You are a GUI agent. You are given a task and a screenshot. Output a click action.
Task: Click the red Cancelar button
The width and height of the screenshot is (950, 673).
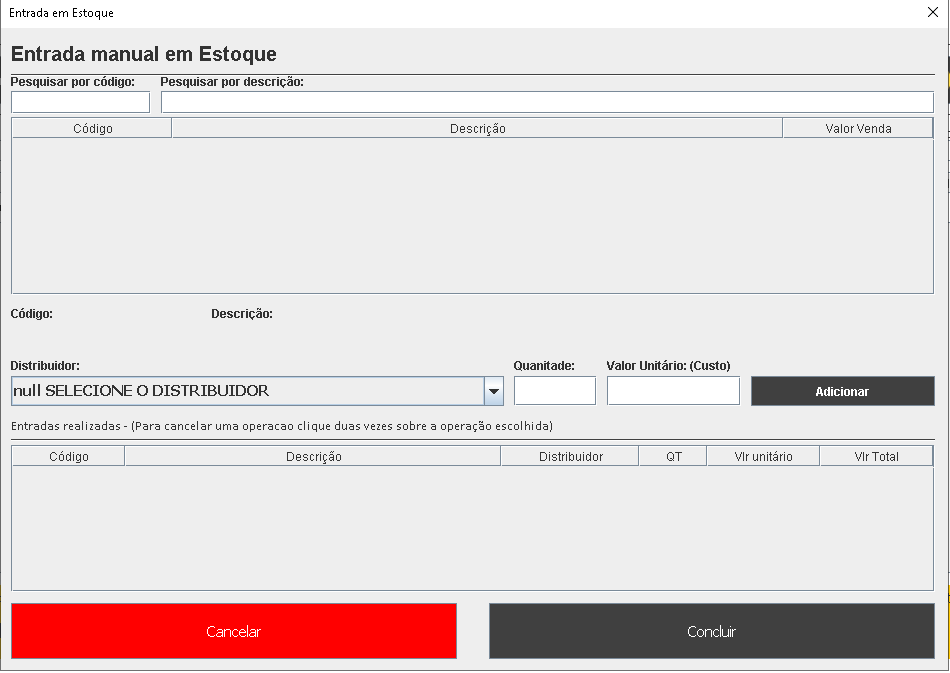coord(233,631)
